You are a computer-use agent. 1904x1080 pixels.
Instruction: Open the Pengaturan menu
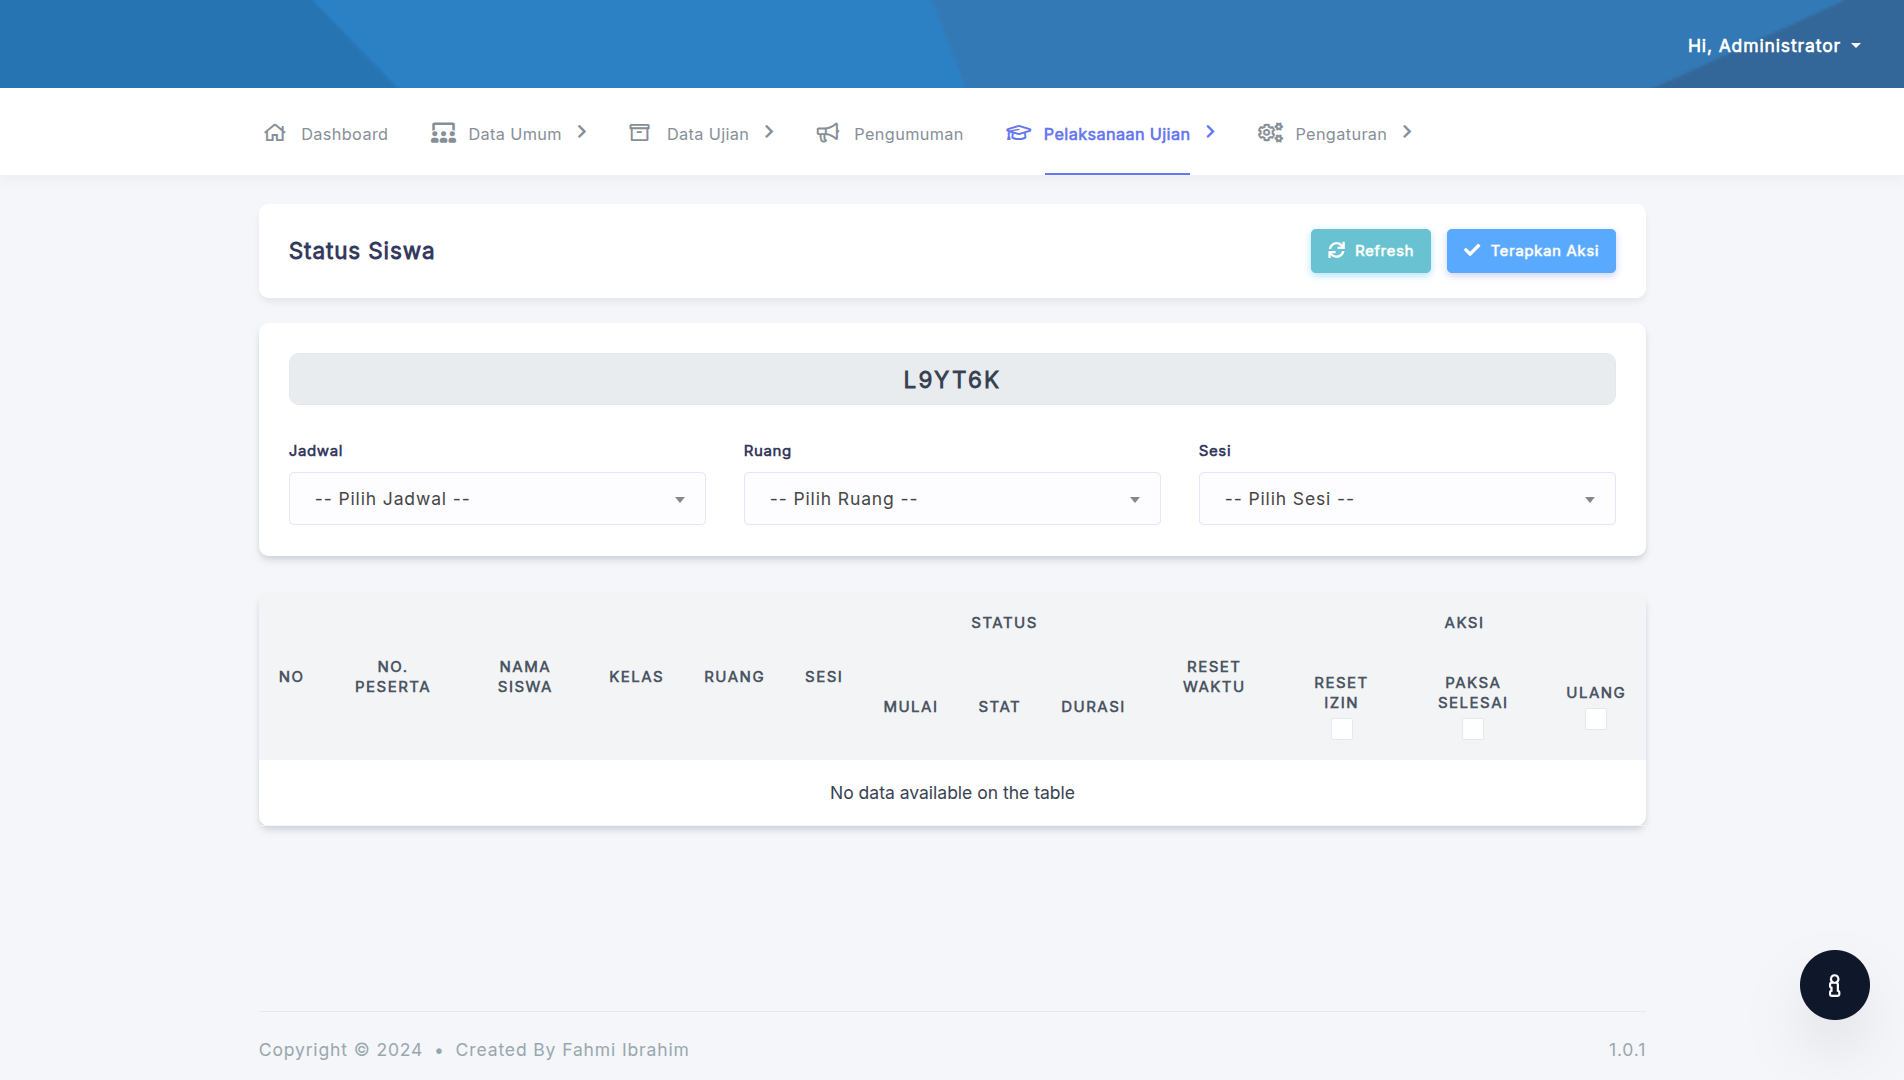click(x=1340, y=134)
